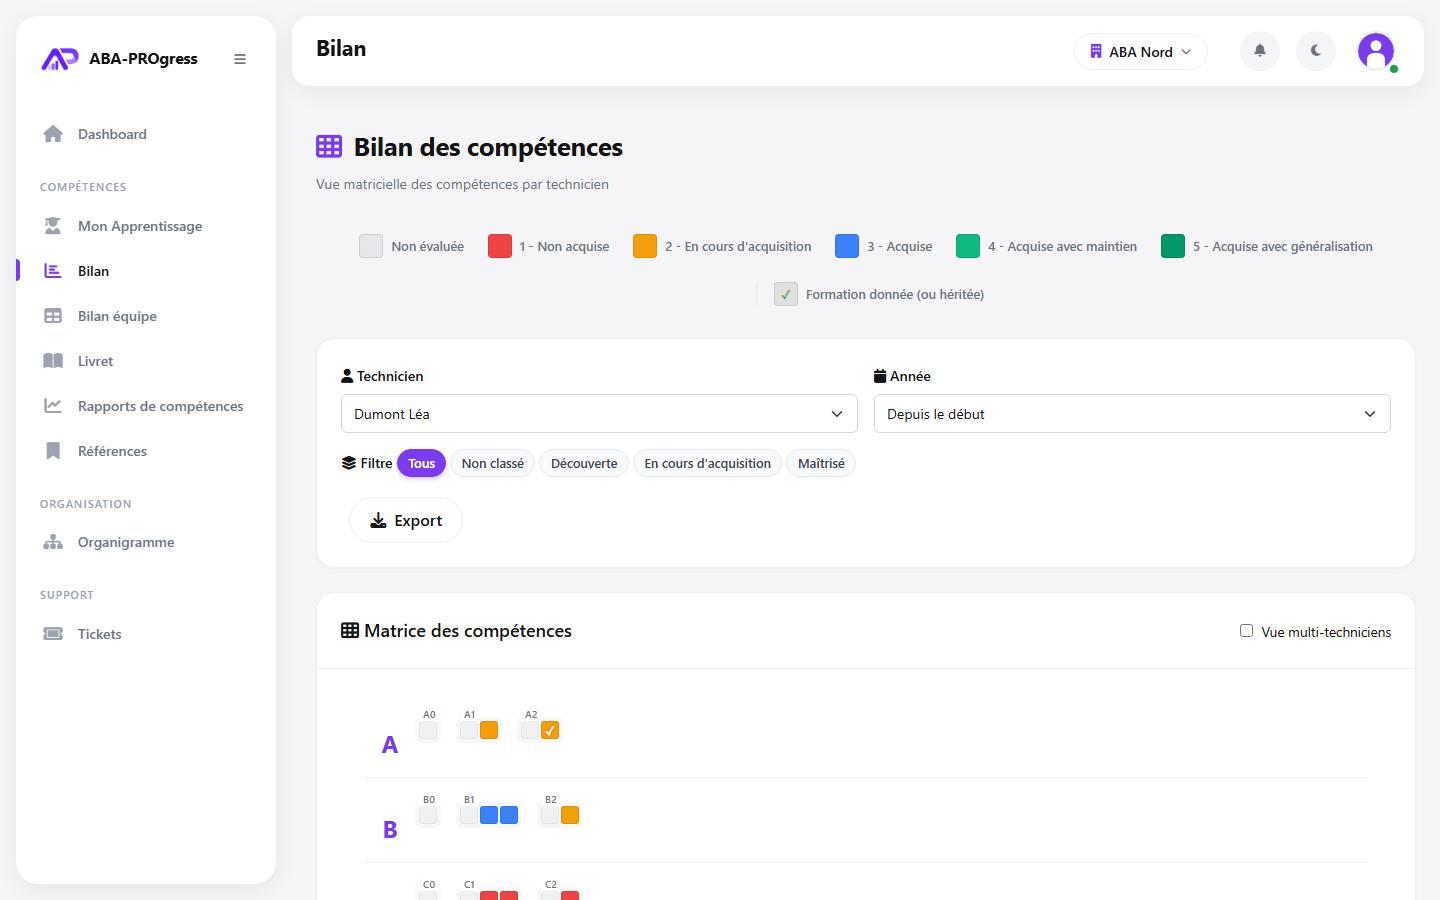Click the orange B2 competence square
The height and width of the screenshot is (900, 1440).
pos(570,815)
